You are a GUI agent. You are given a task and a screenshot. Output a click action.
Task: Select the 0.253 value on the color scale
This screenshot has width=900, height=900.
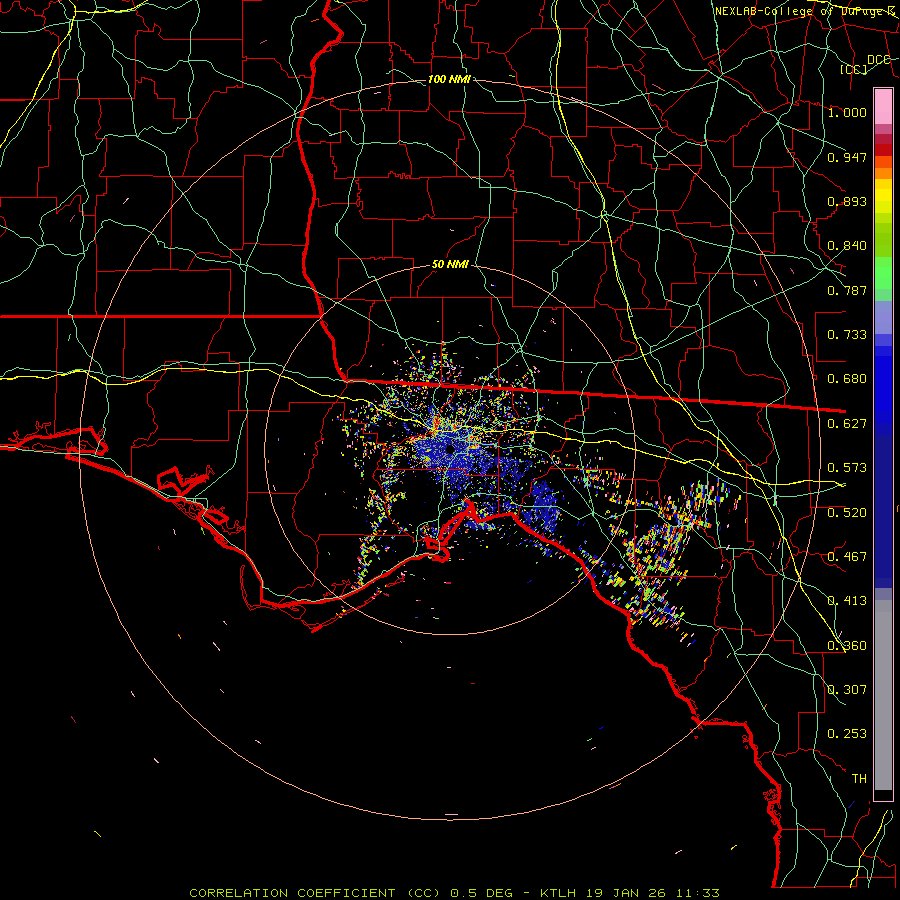[x=847, y=734]
